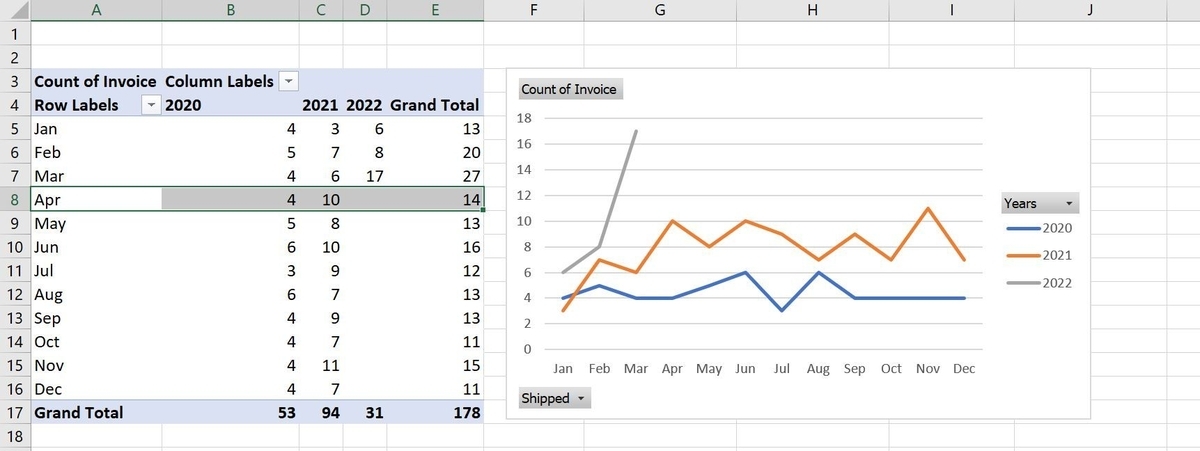Select the gray 2022 legend entry
1200x451 pixels.
pyautogui.click(x=1038, y=283)
